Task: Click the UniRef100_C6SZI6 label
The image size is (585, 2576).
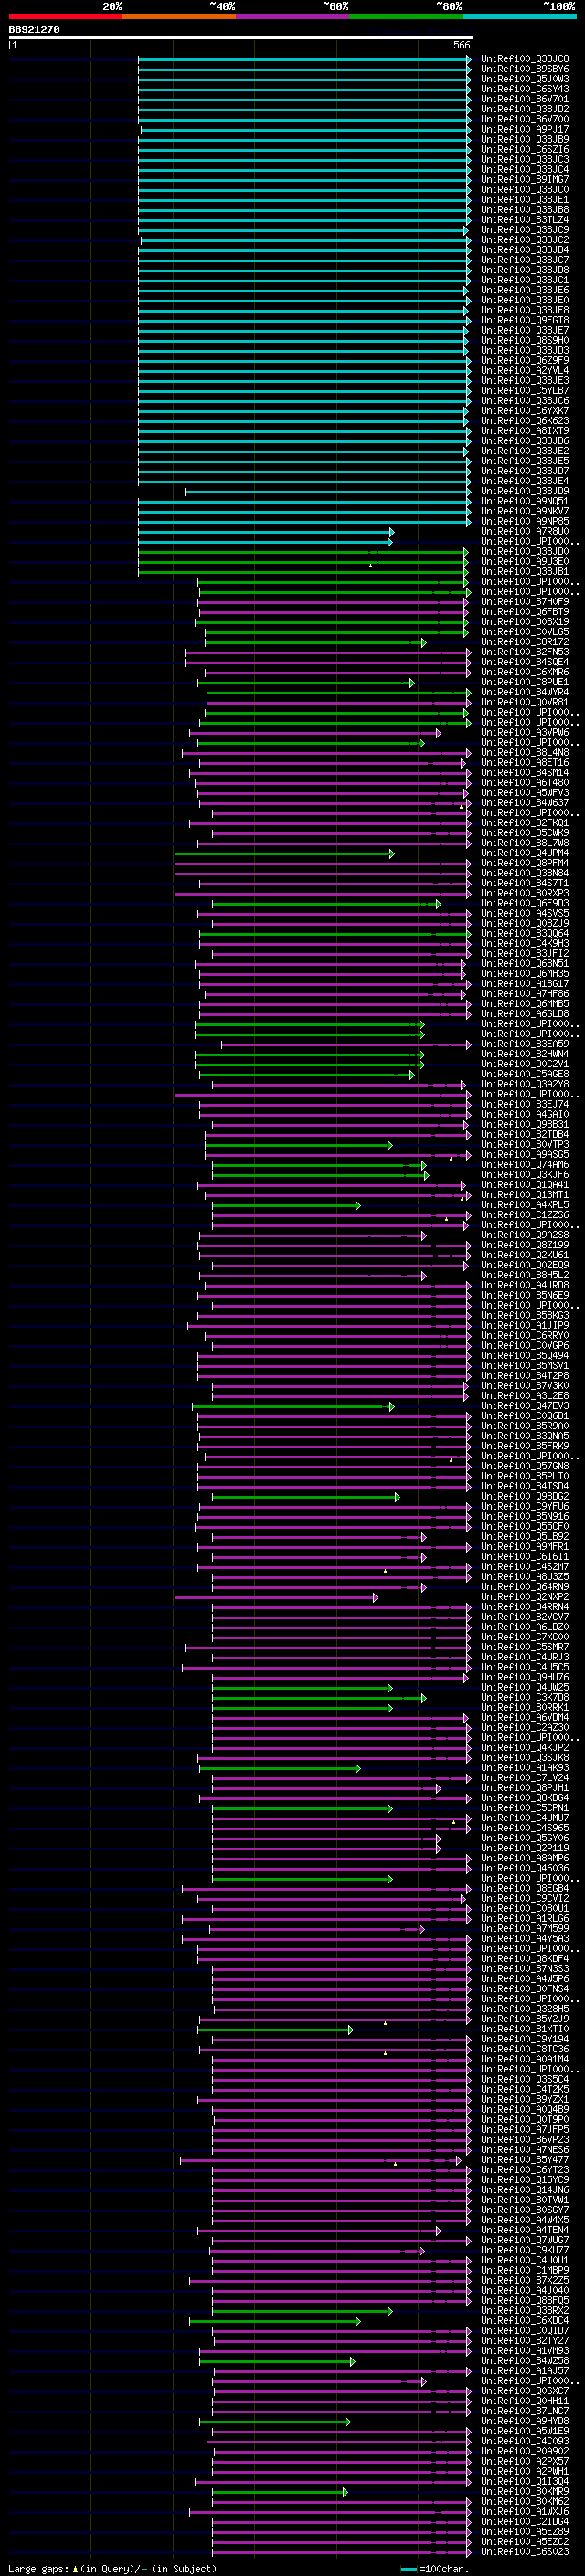Action: [x=524, y=150]
